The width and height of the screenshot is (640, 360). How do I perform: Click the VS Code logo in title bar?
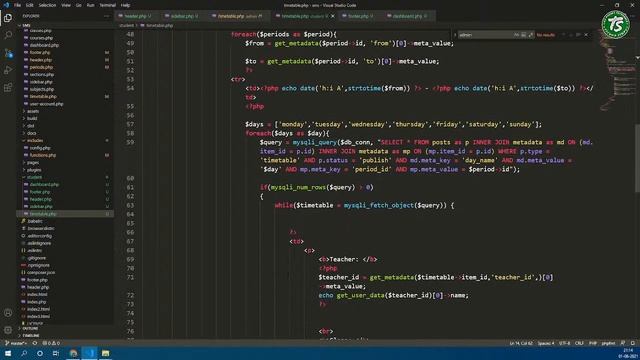tap(6, 5)
